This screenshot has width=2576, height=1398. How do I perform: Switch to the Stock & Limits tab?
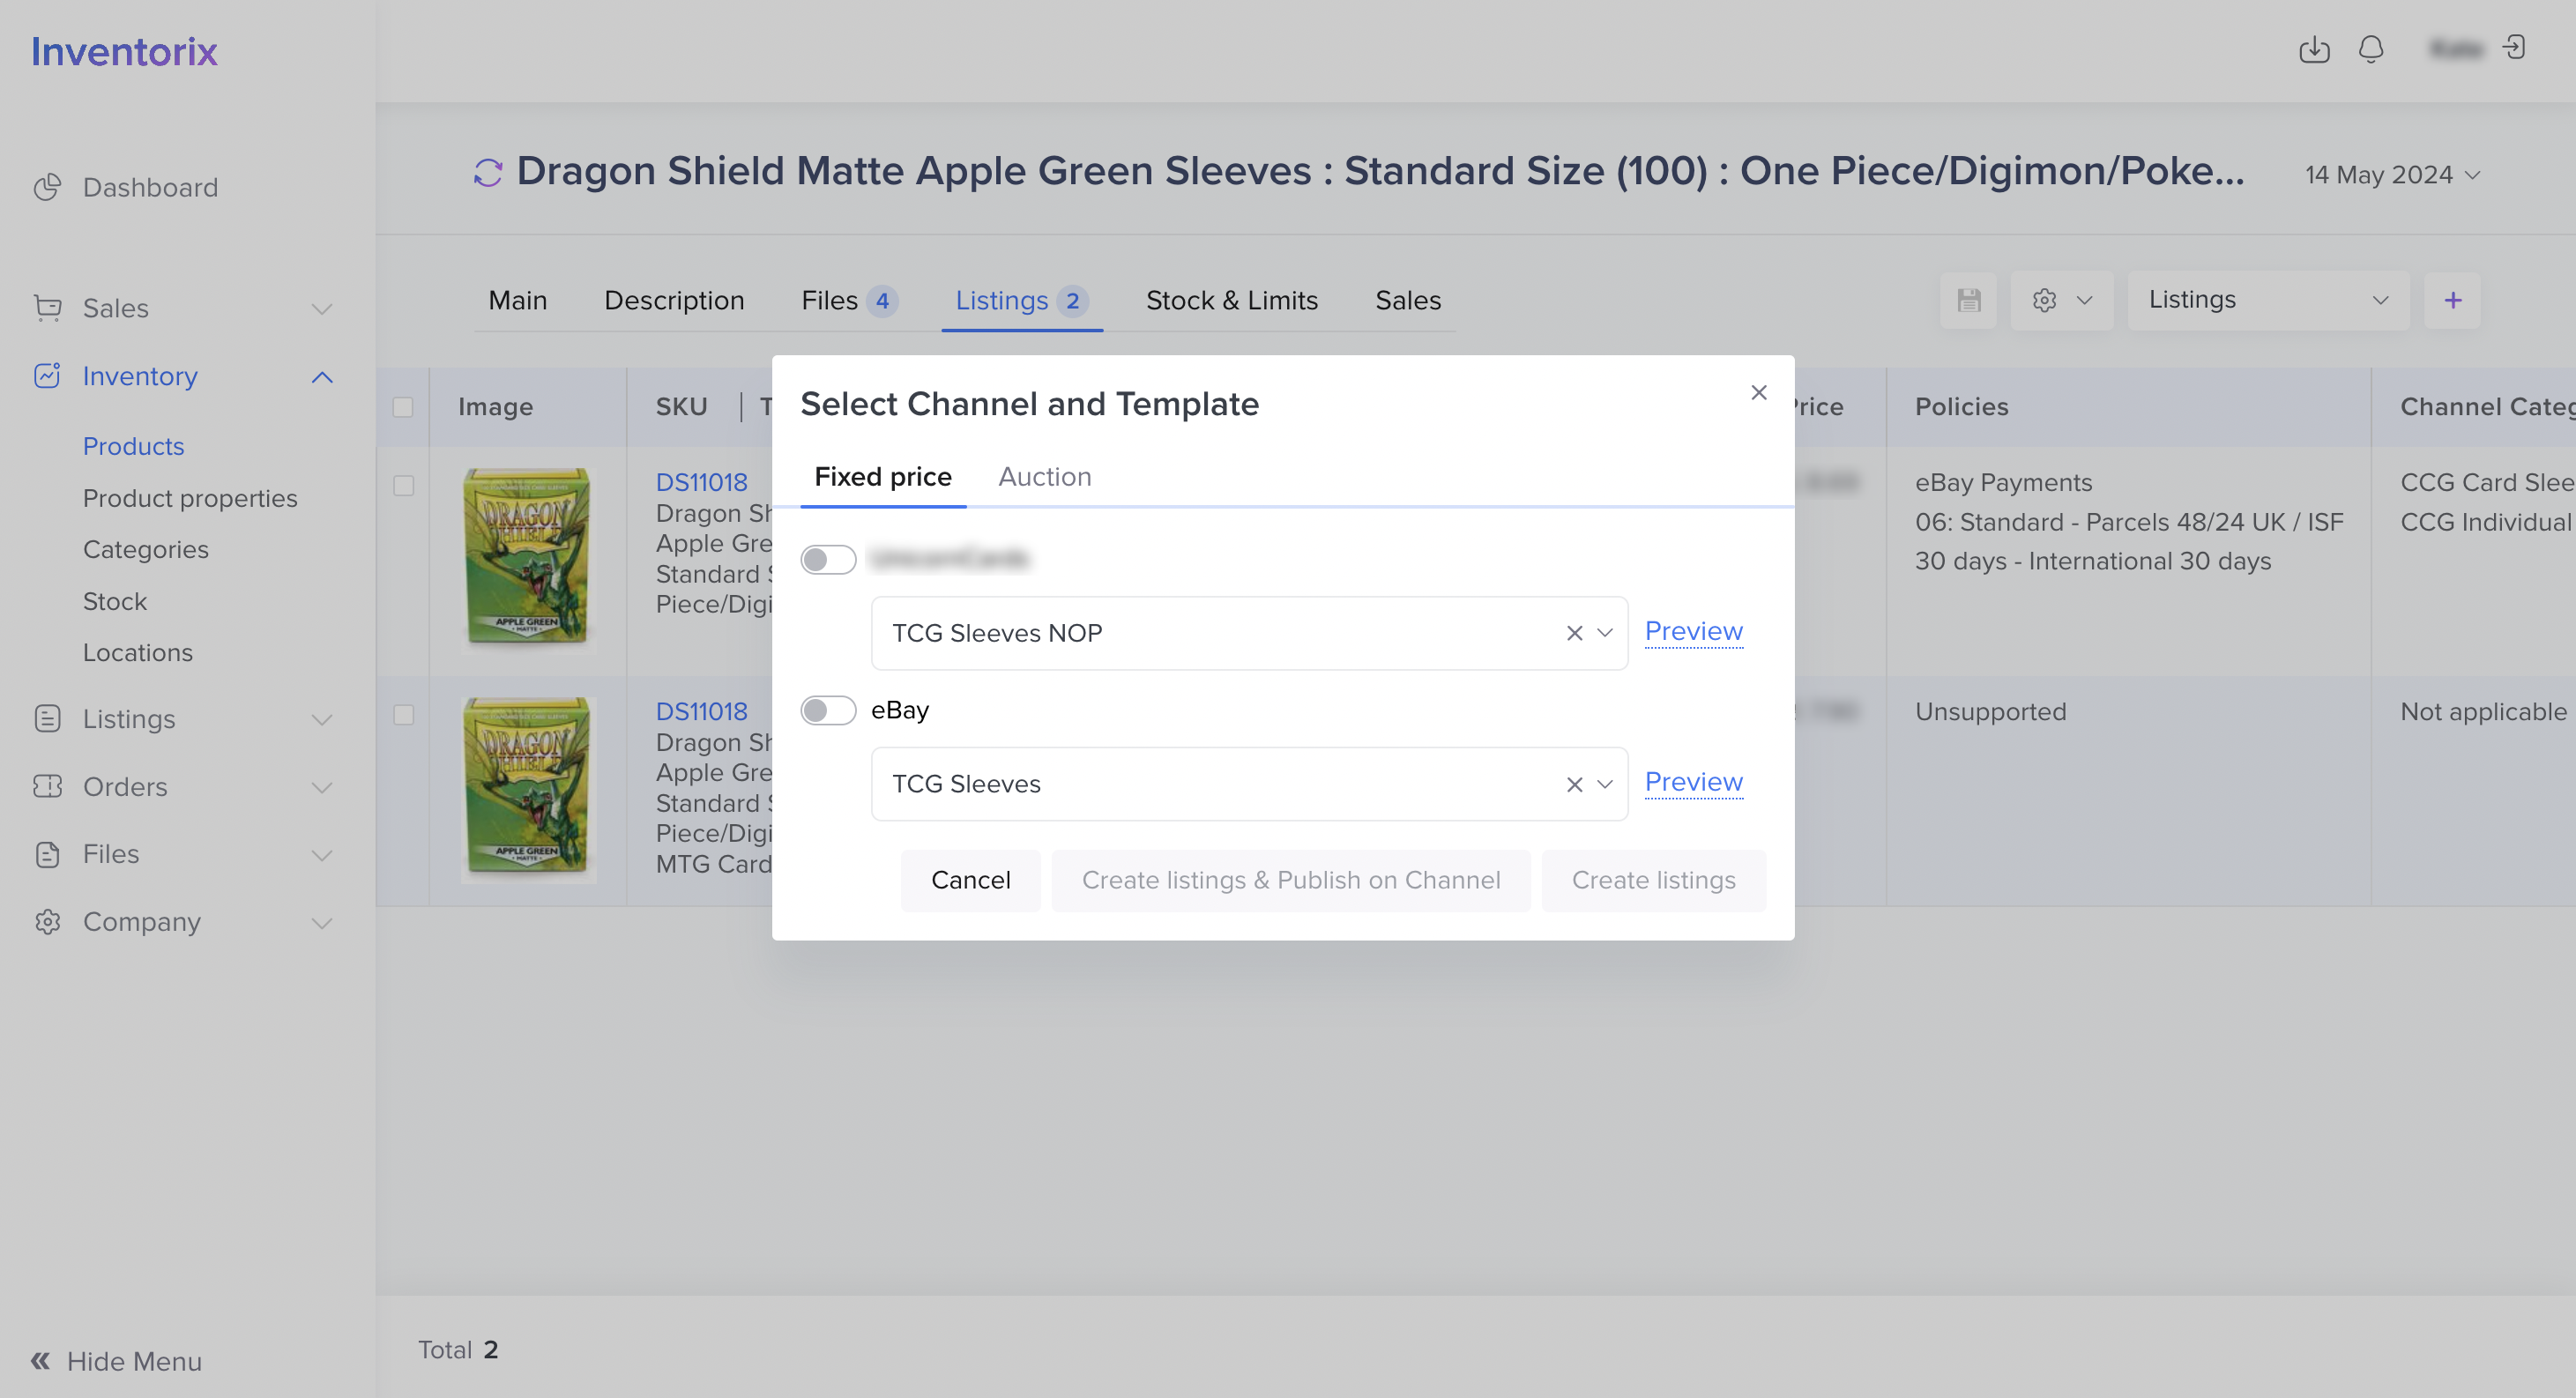[x=1231, y=300]
